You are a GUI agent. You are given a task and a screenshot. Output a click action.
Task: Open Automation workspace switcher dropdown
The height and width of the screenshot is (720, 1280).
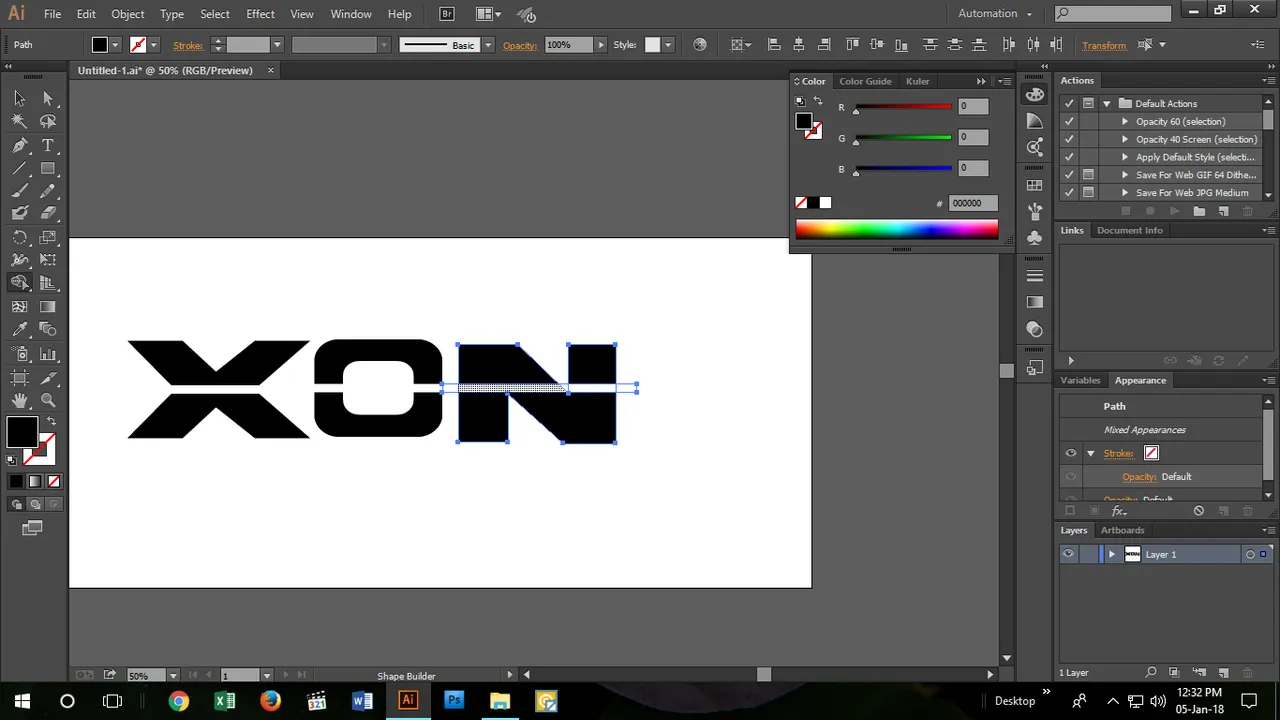(x=995, y=14)
